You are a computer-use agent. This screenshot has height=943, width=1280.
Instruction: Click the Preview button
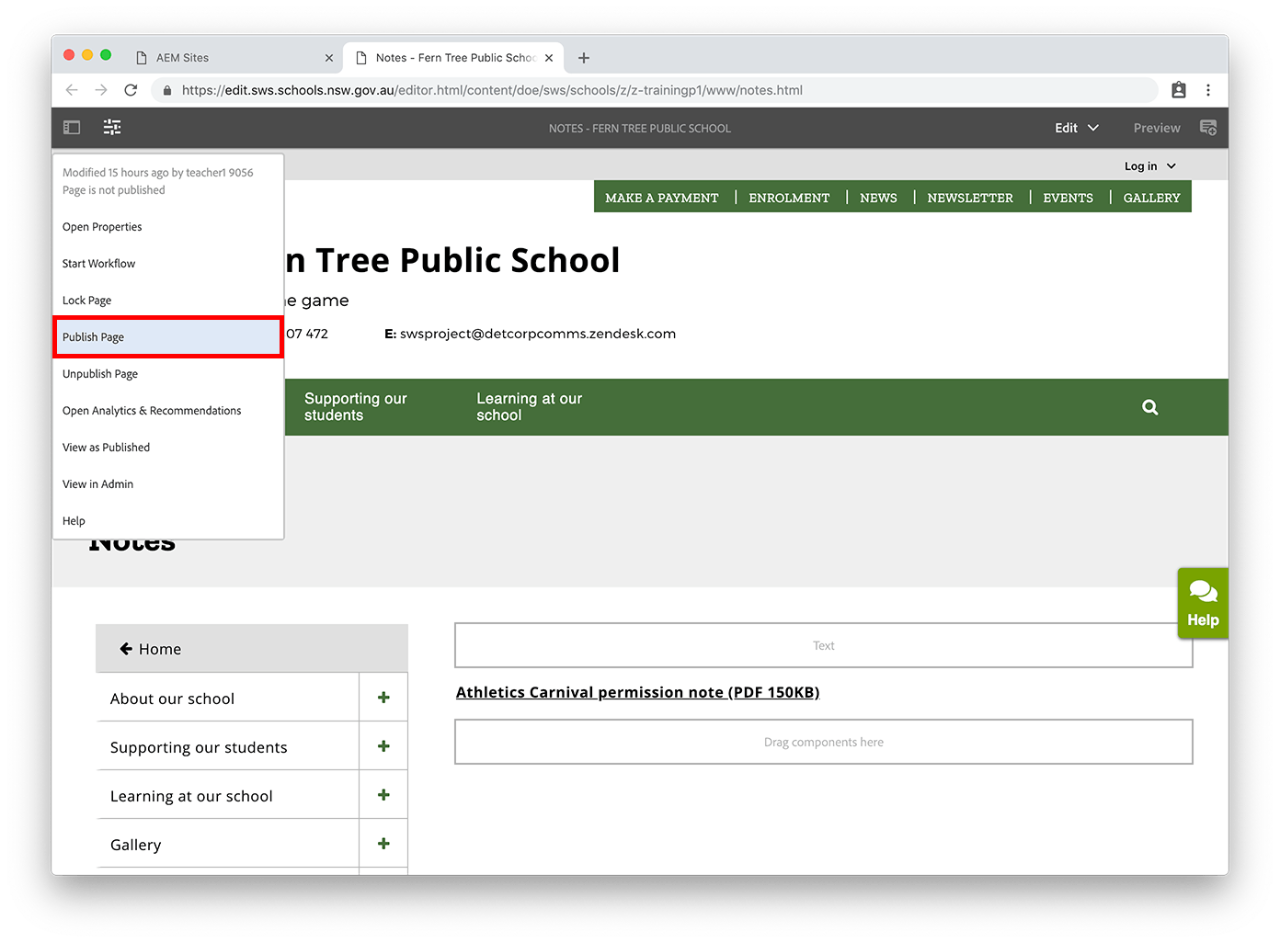[x=1157, y=128]
